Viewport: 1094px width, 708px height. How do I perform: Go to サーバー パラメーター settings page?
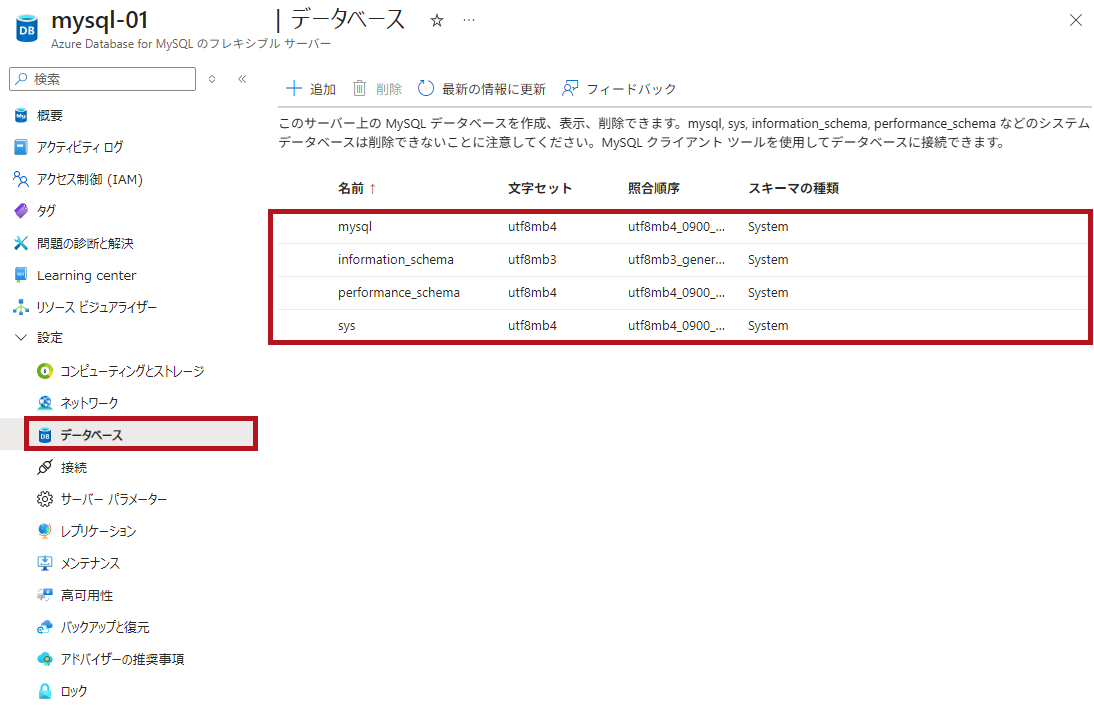pyautogui.click(x=113, y=499)
